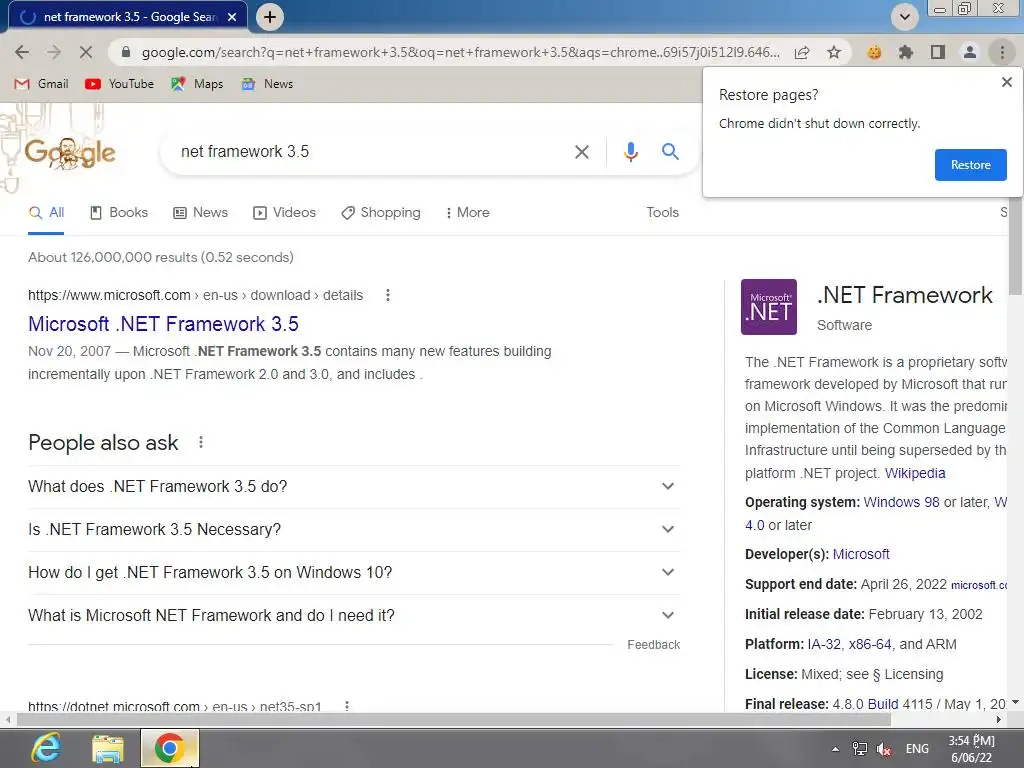Viewport: 1024px width, 768px height.
Task: Click the share page icon in address bar
Action: click(x=802, y=53)
